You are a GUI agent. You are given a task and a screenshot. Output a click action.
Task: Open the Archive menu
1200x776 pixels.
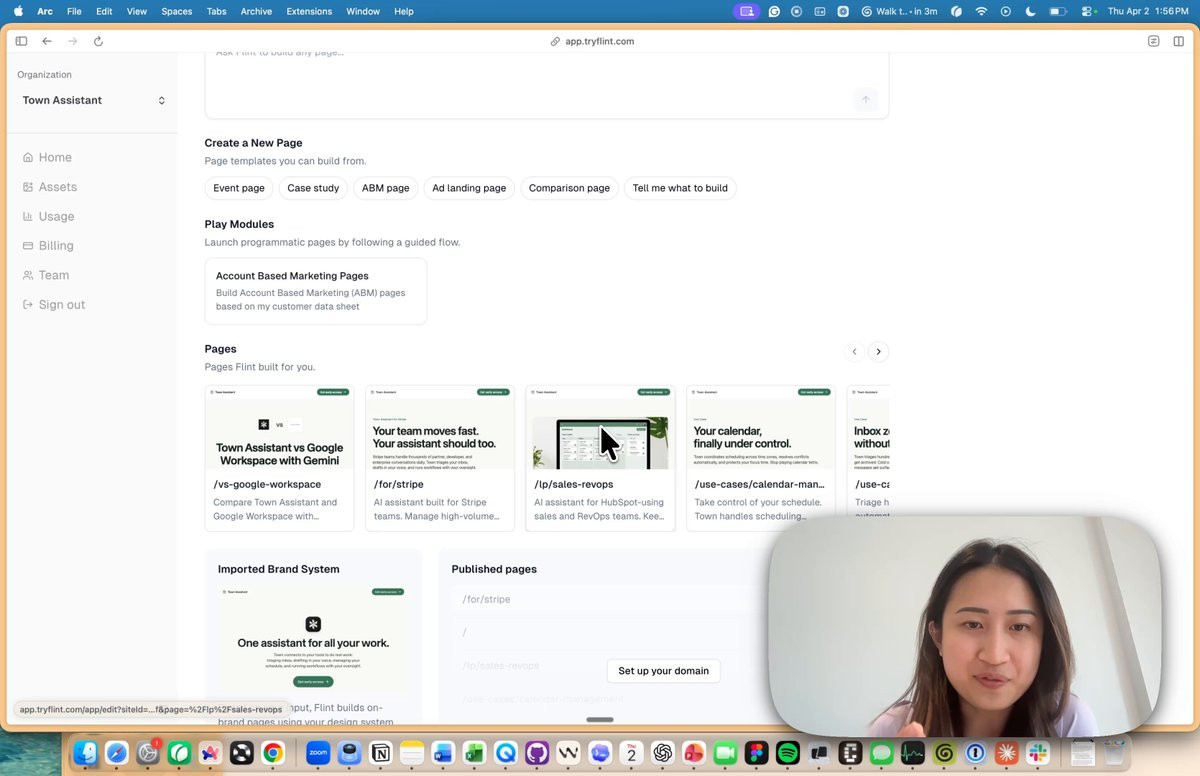[x=256, y=11]
